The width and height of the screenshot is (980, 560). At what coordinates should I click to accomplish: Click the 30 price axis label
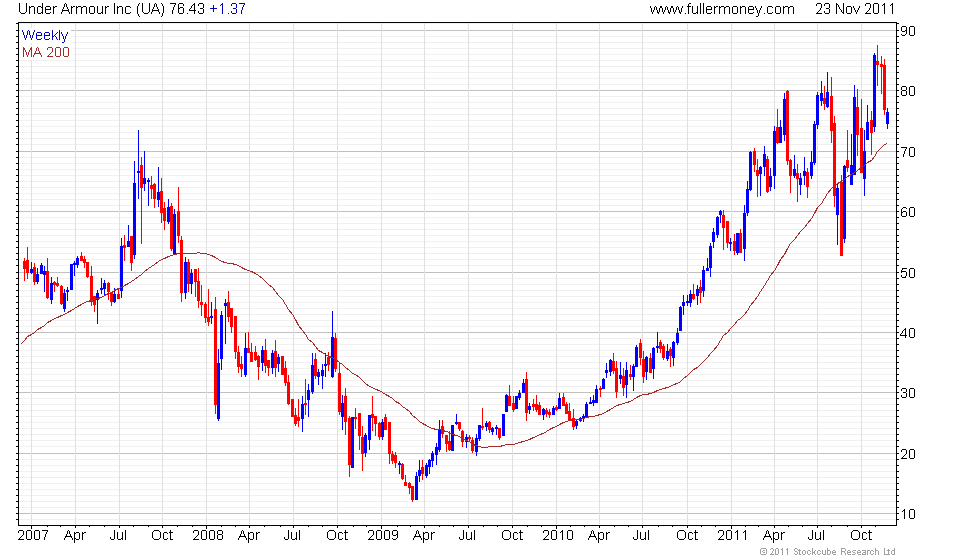pyautogui.click(x=908, y=393)
